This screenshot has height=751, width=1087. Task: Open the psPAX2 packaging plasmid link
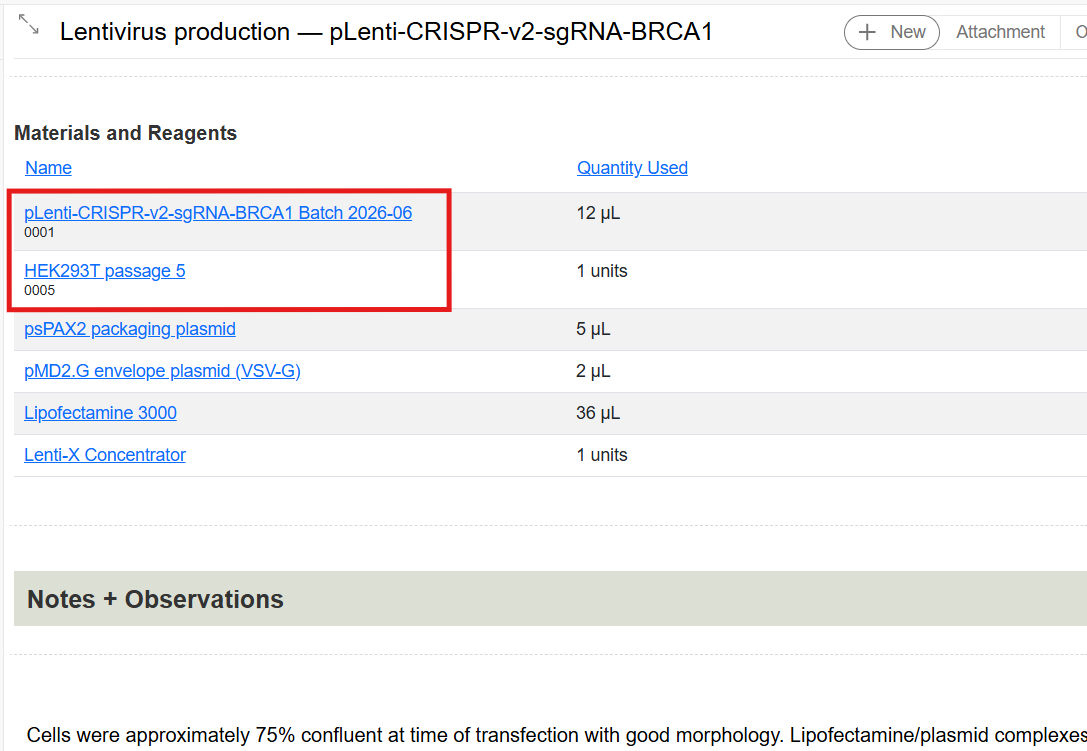pos(130,329)
